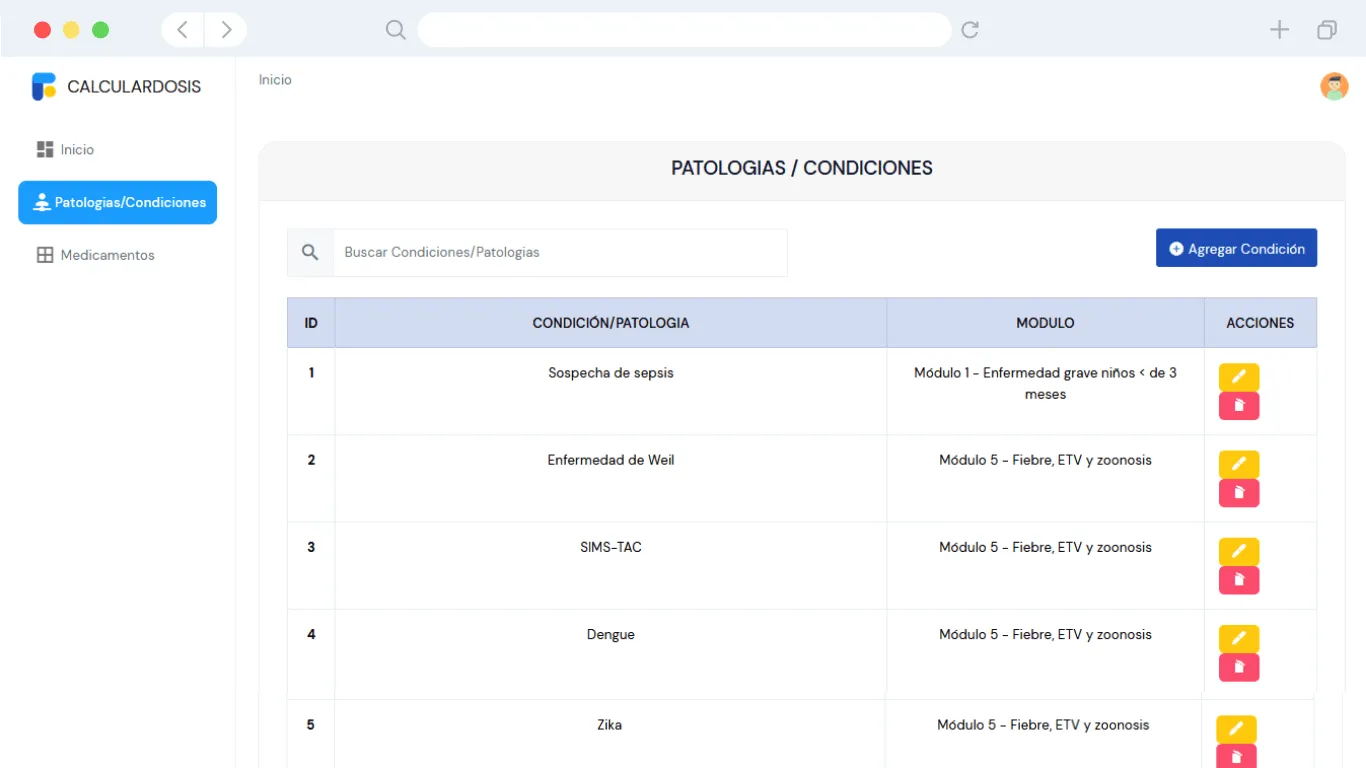Delete the Sospecha de sepsis row
Image resolution: width=1366 pixels, height=768 pixels.
[x=1238, y=406]
